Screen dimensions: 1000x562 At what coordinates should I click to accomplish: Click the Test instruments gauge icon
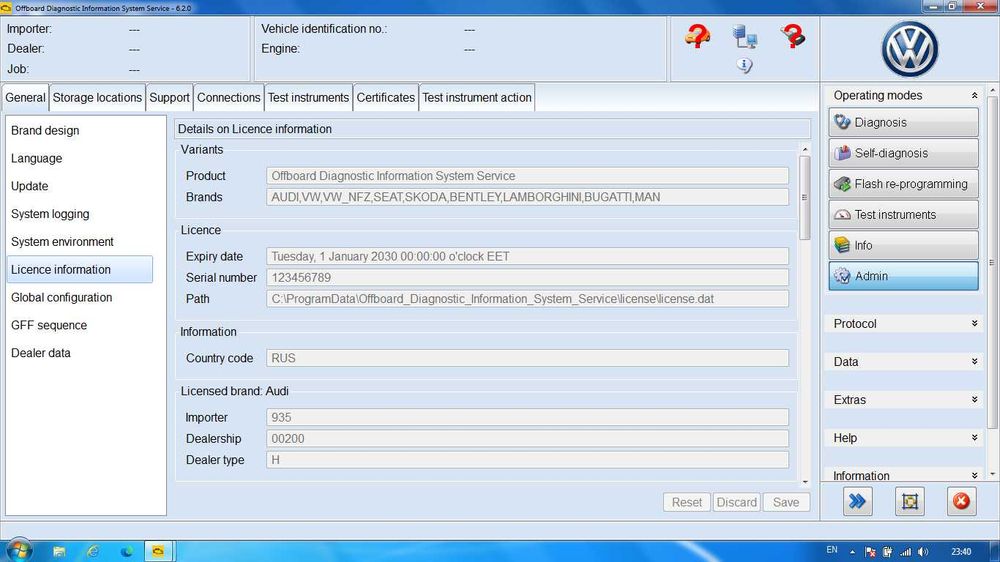click(x=842, y=215)
